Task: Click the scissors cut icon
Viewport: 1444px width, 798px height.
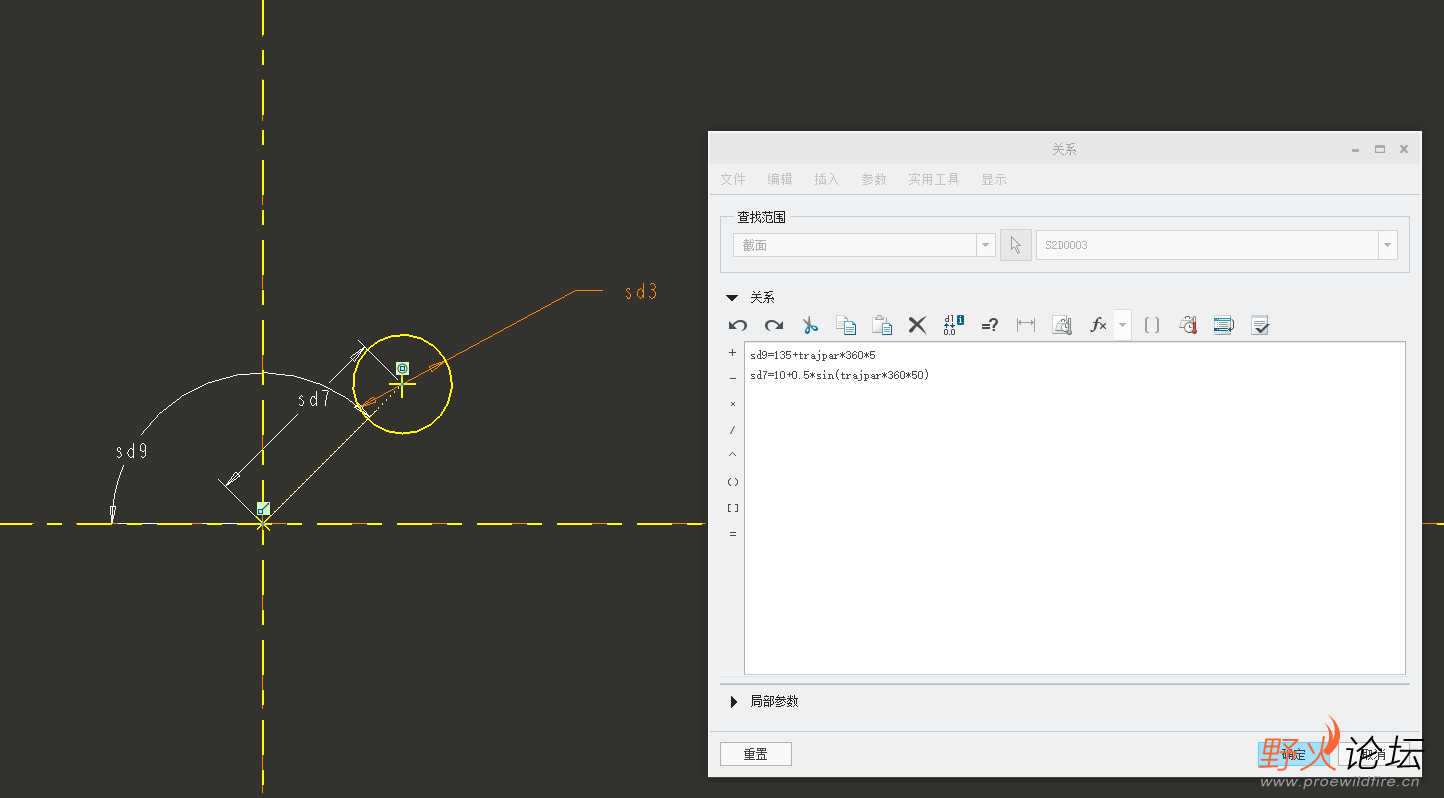Action: point(810,325)
